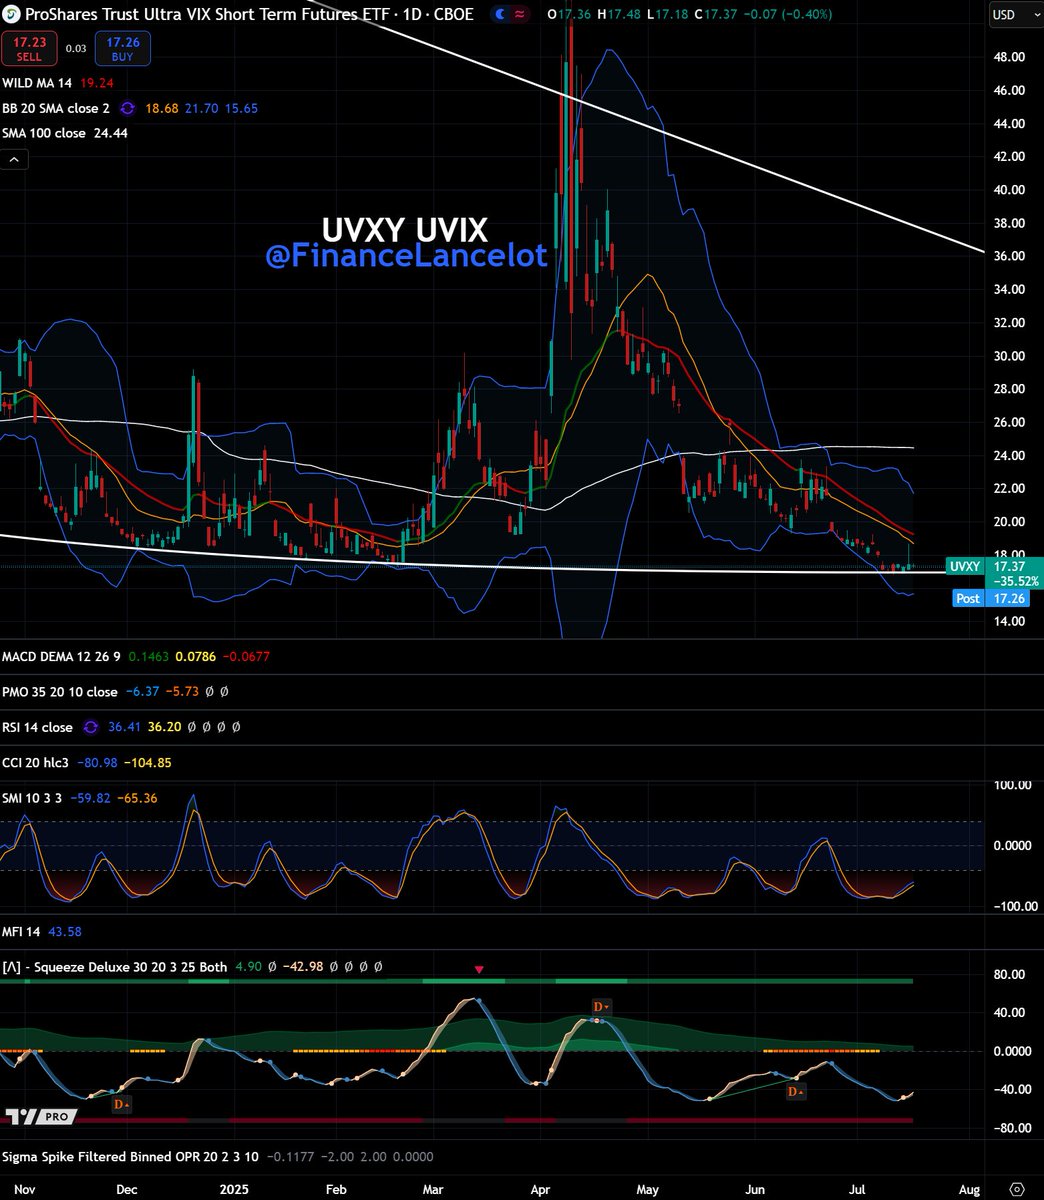Click the 14.00 price axis label

click(1009, 621)
